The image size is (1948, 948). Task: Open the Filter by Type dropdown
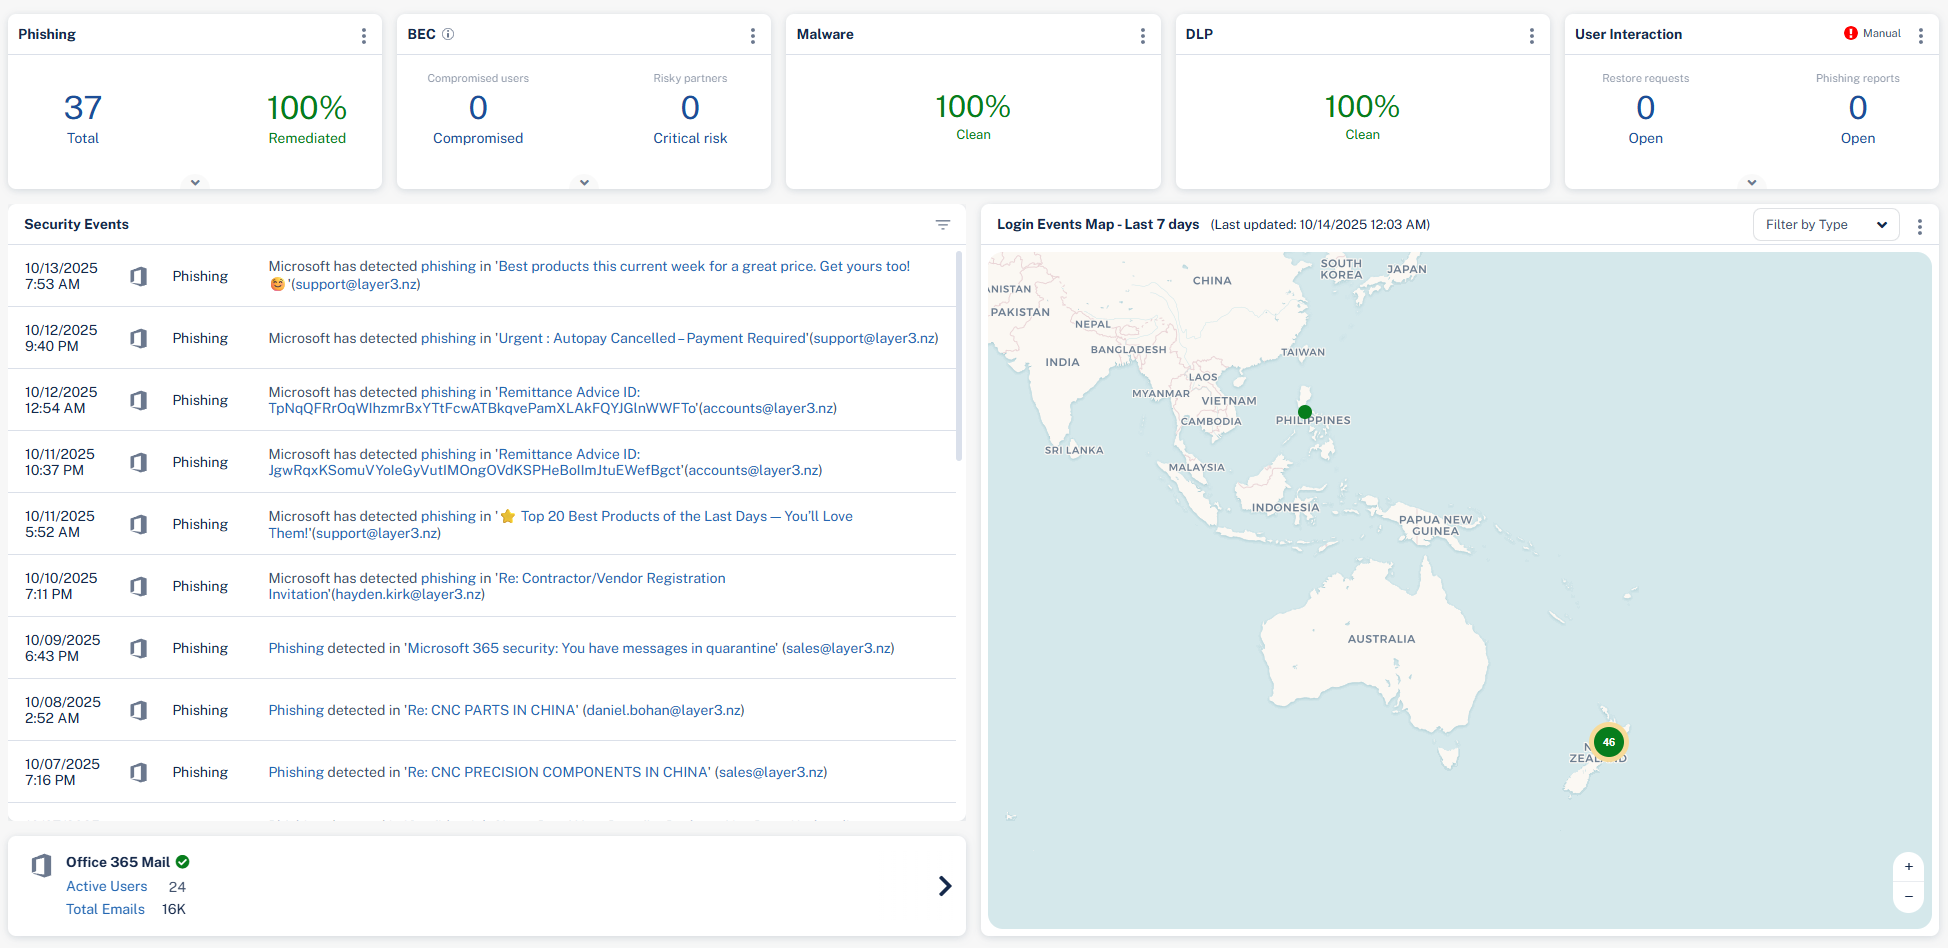coord(1825,225)
